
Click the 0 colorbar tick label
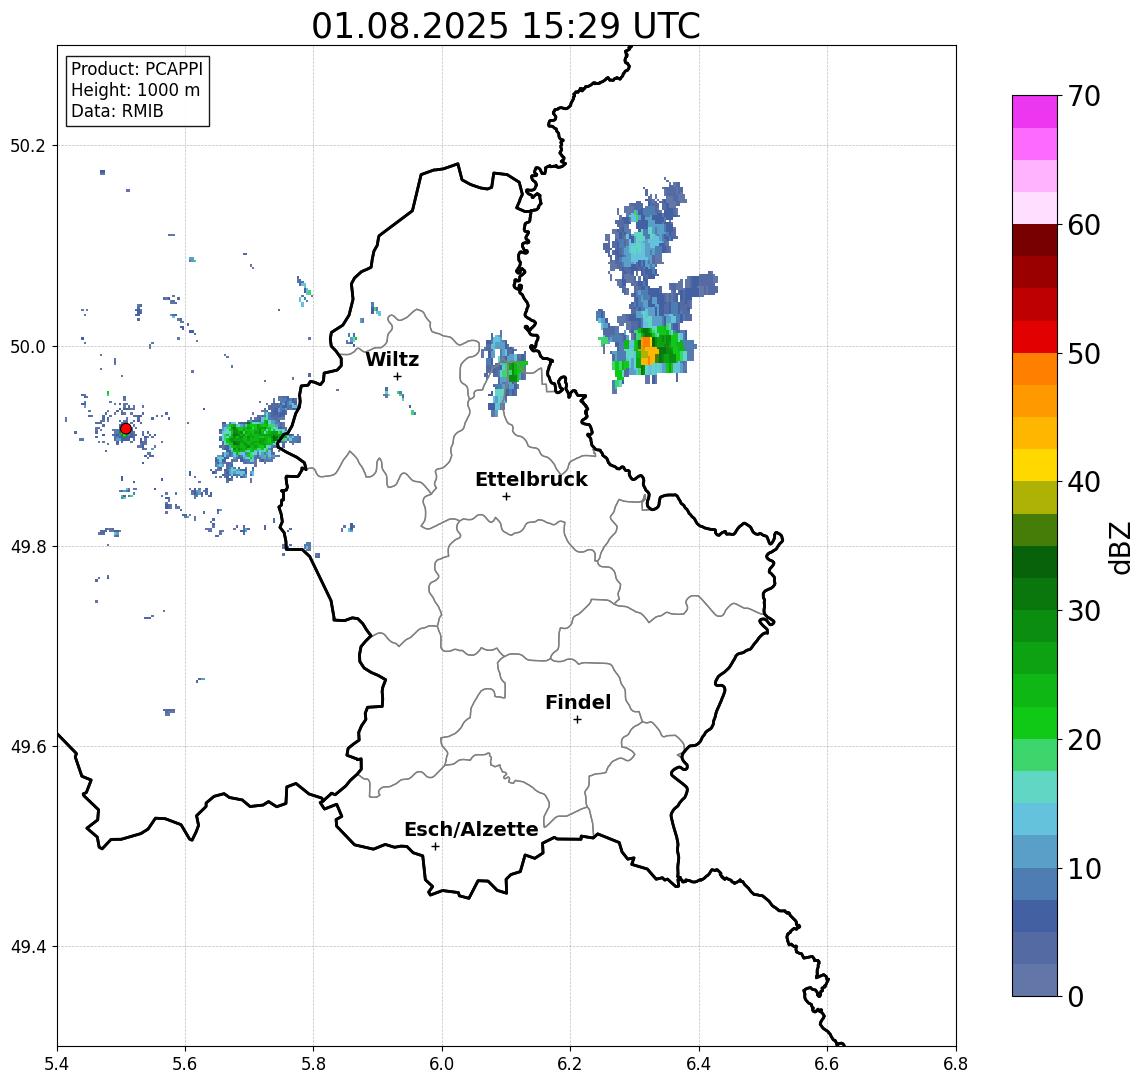(x=1076, y=996)
